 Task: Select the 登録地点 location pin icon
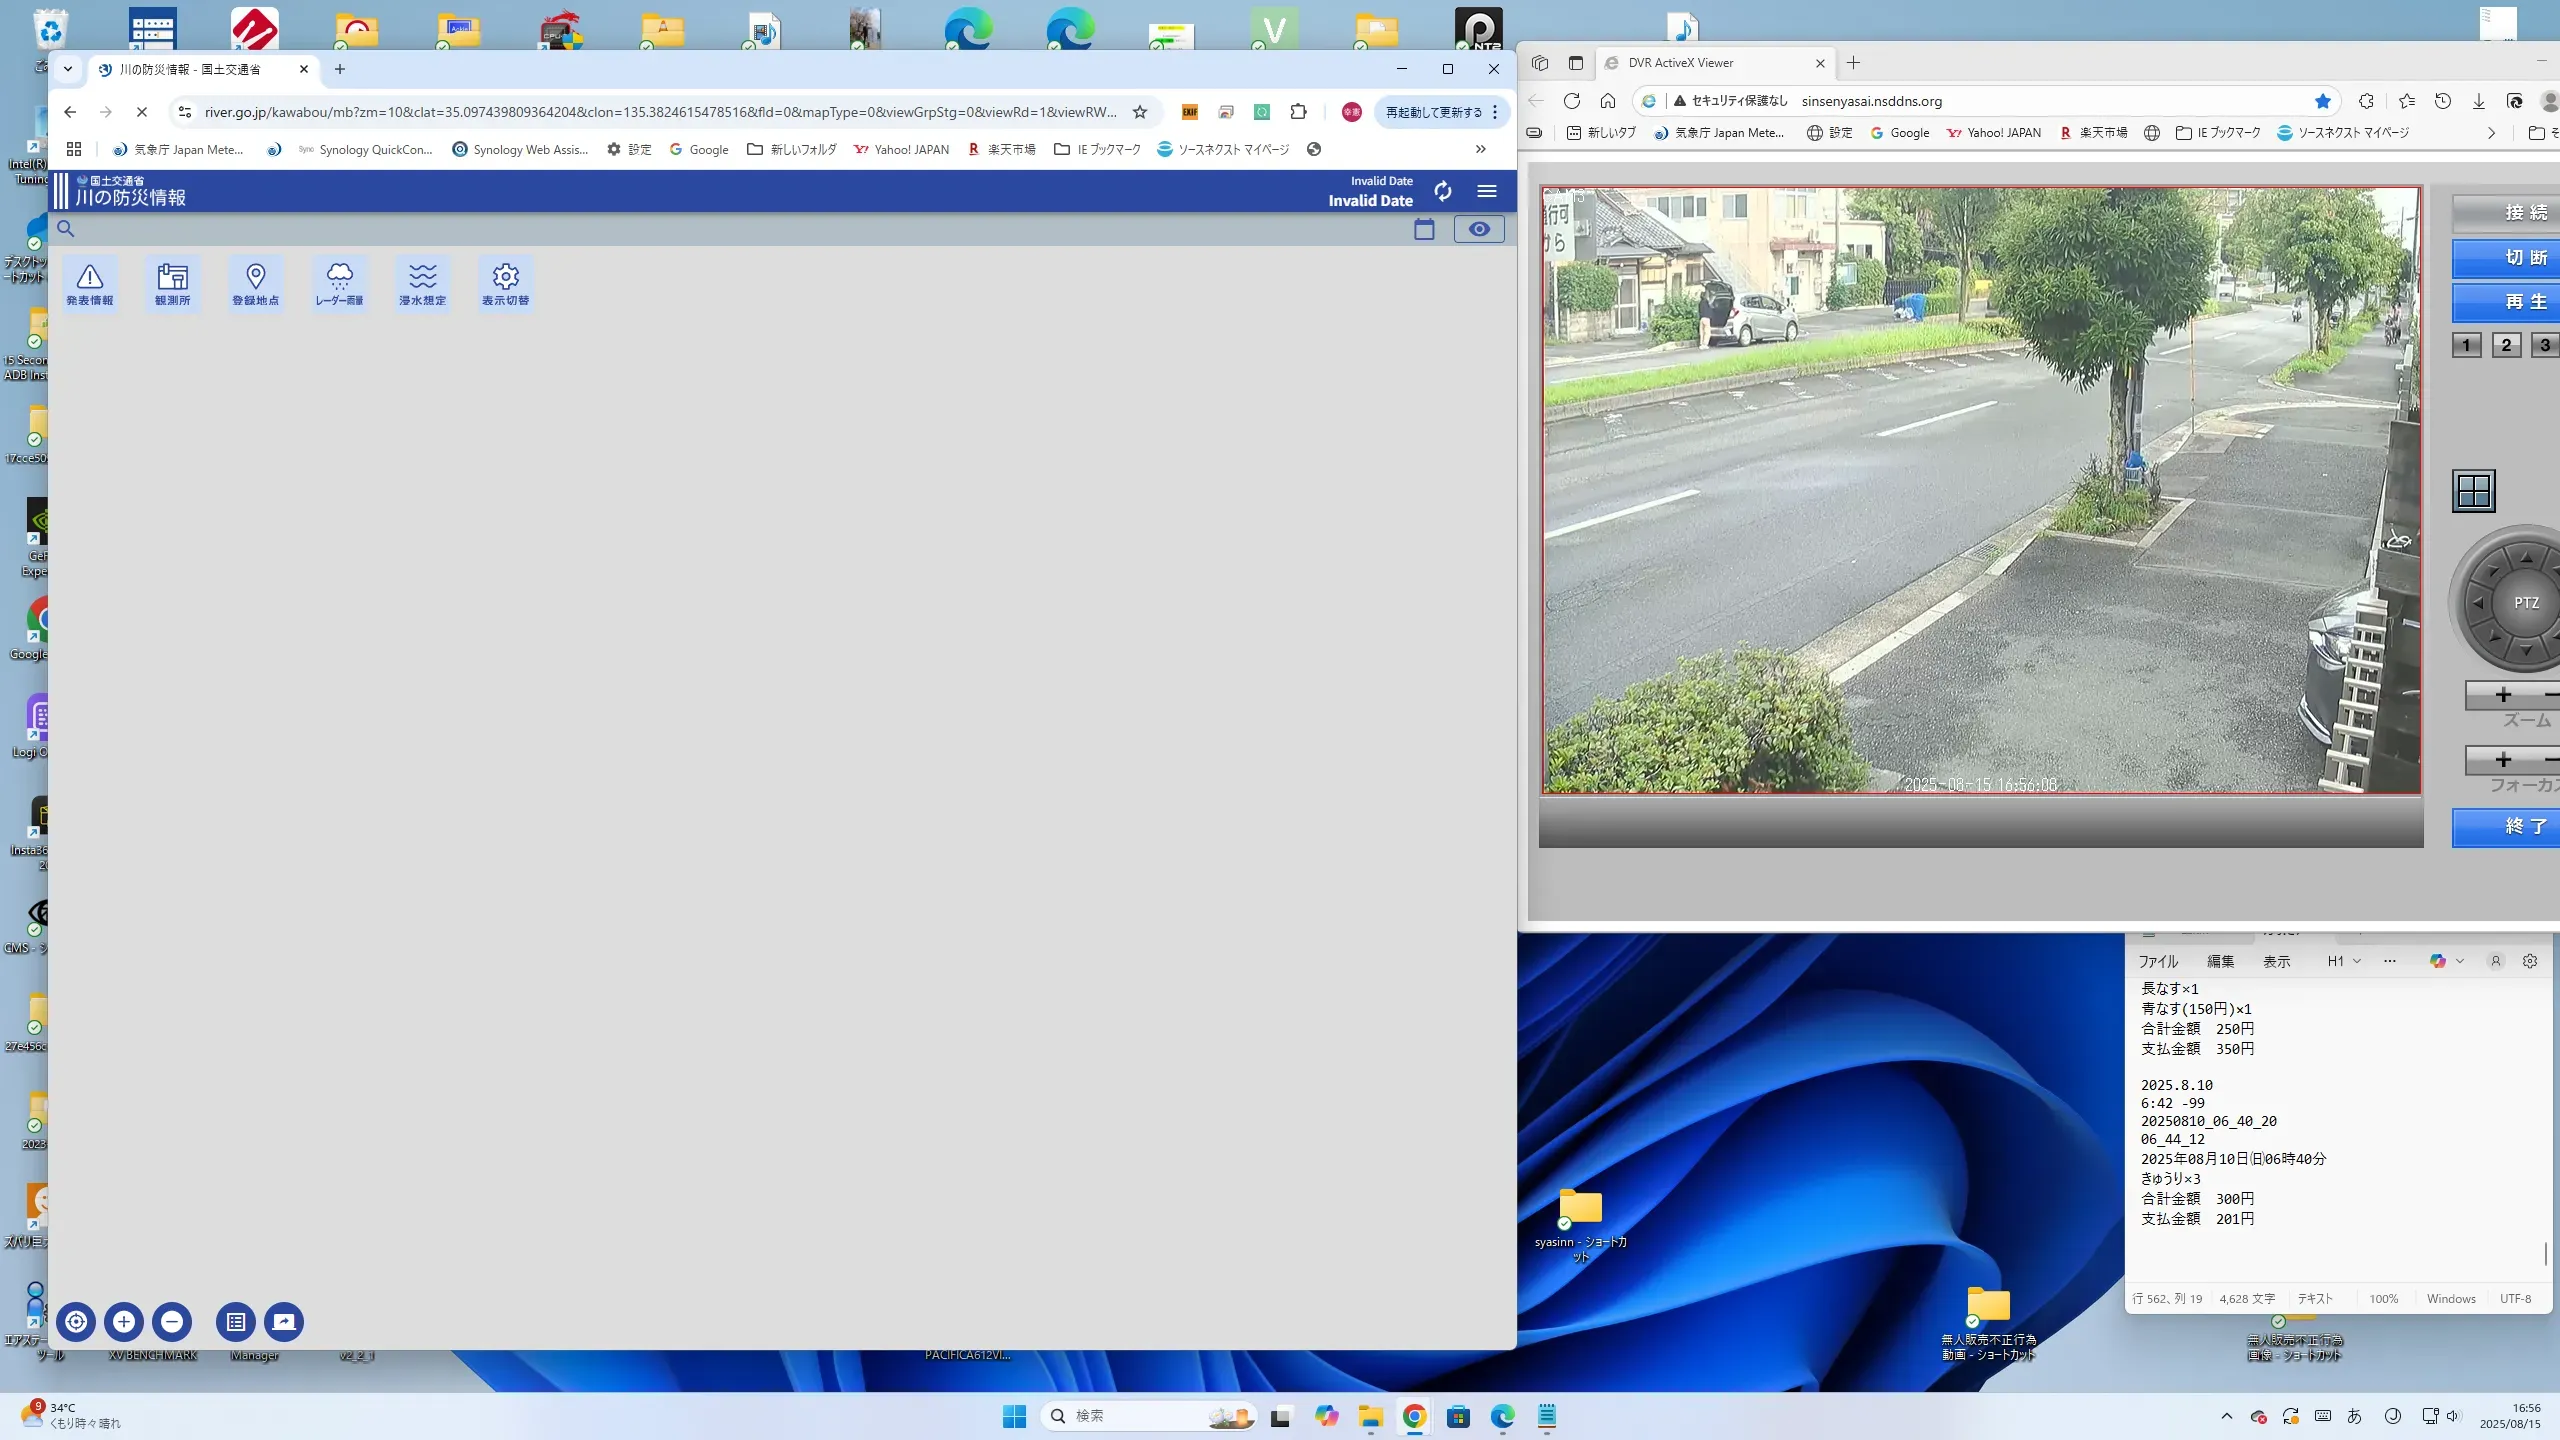pos(256,284)
